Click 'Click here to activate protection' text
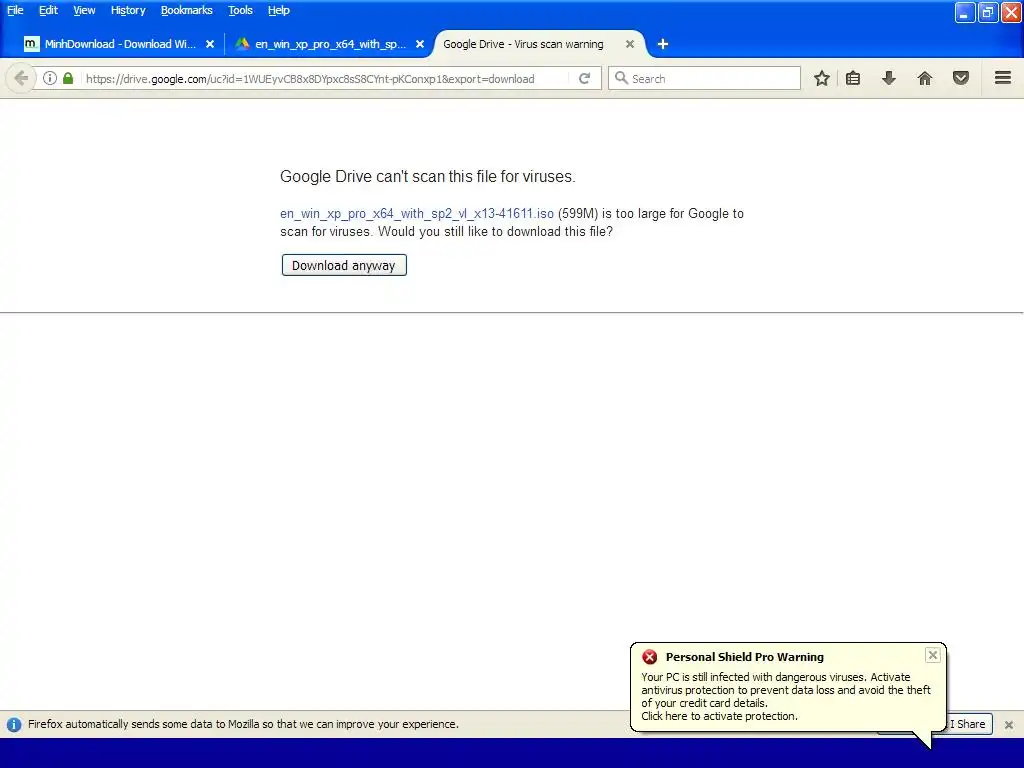Viewport: 1024px width, 768px height. 719,716
